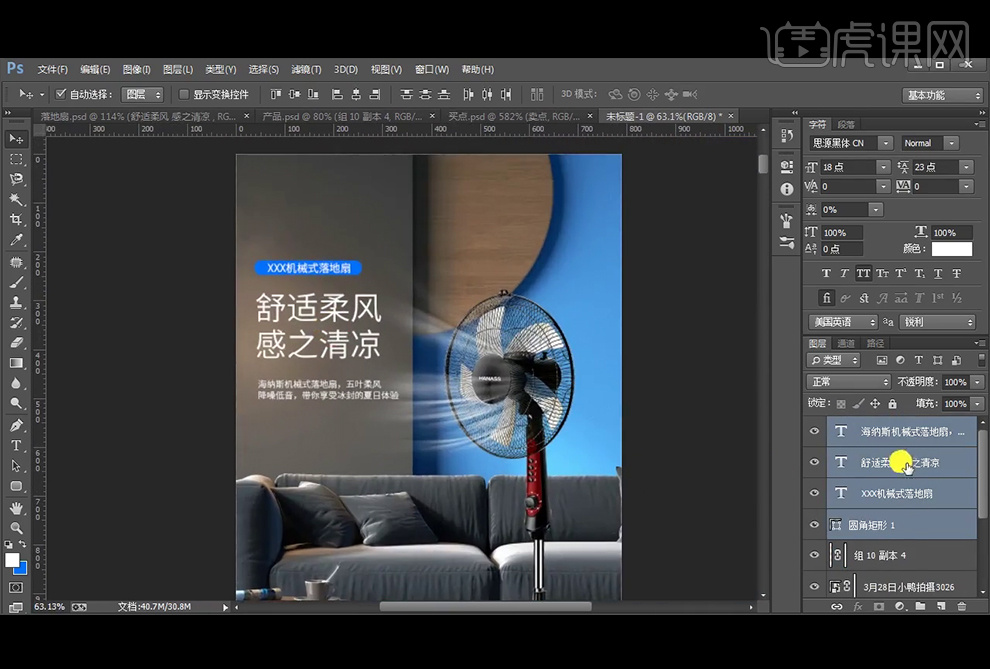The height and width of the screenshot is (669, 990).
Task: Click the Add layer mask icon
Action: 879,606
